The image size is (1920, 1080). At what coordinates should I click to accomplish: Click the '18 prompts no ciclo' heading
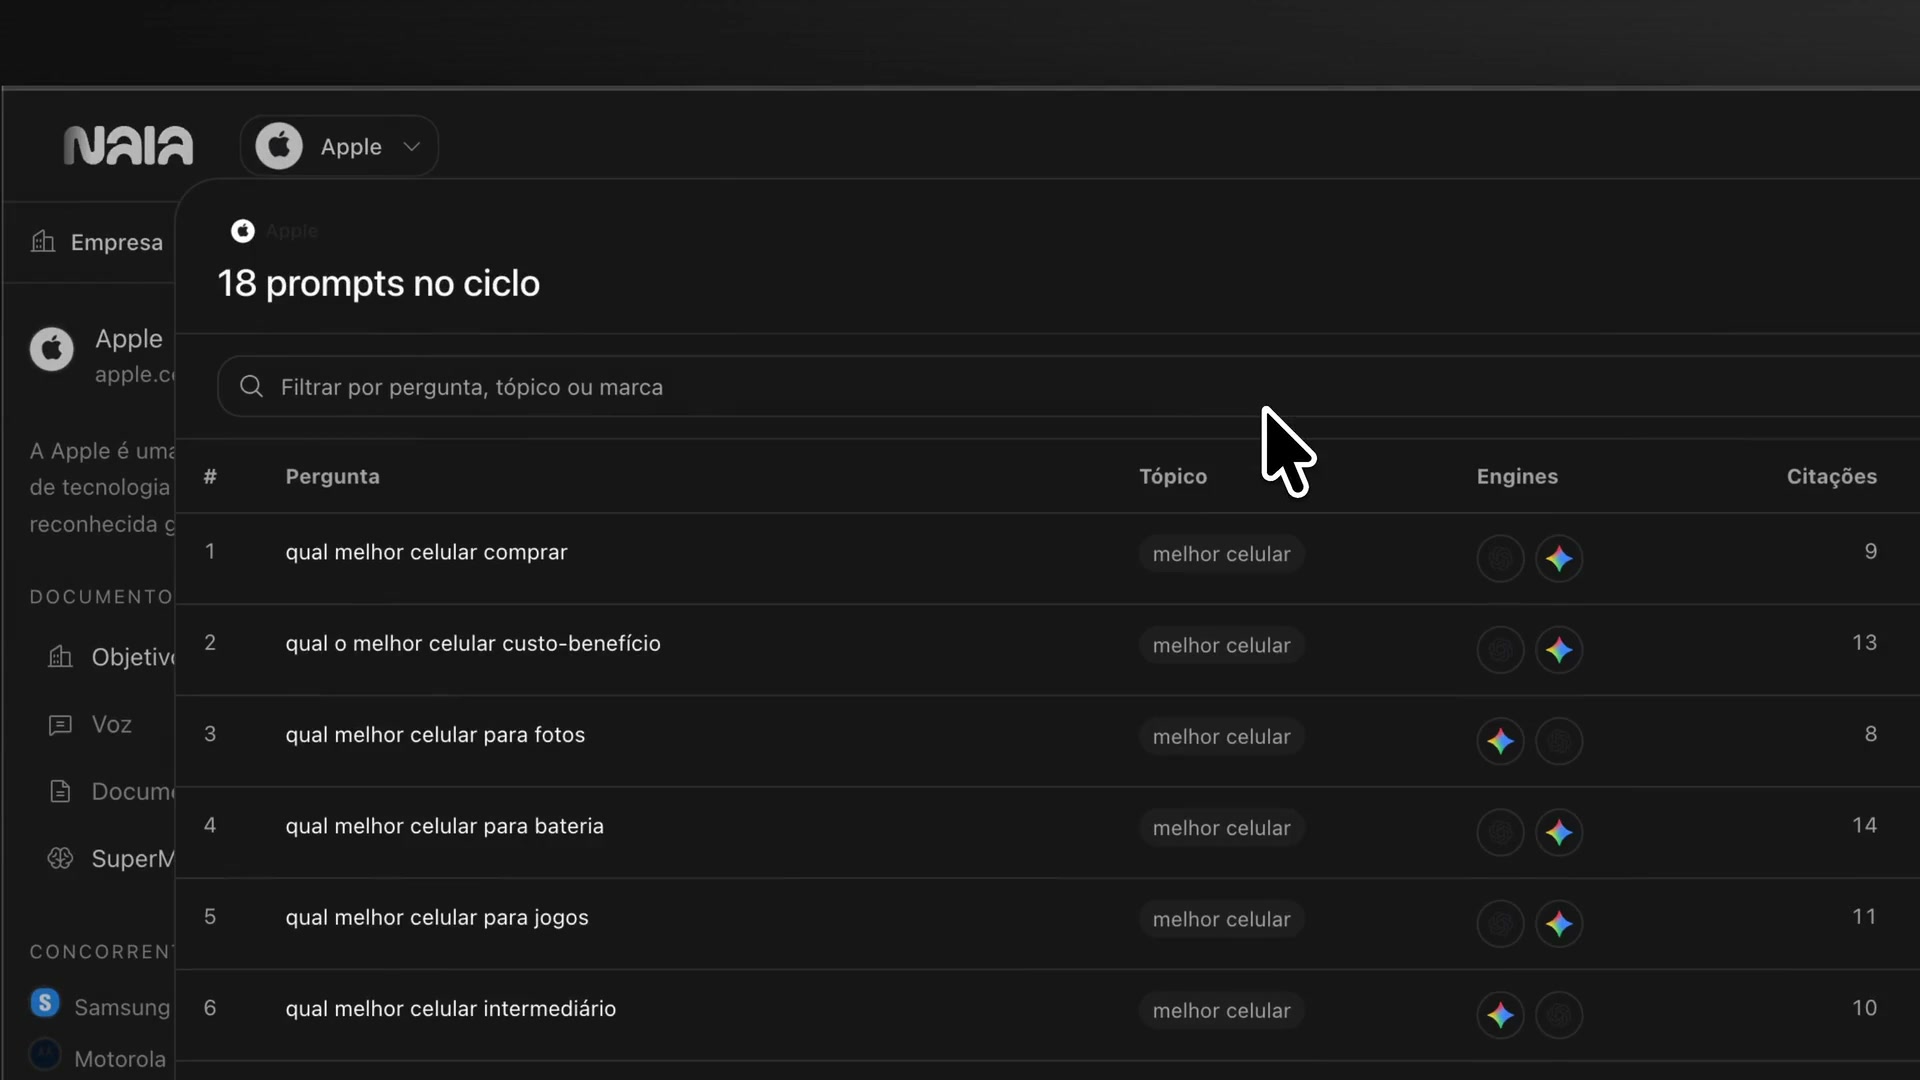379,284
